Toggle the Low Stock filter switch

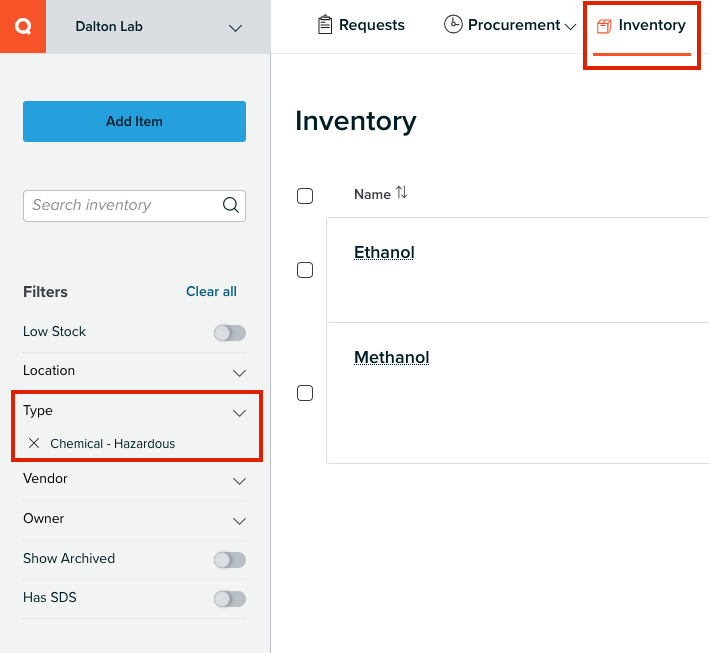[x=230, y=333]
